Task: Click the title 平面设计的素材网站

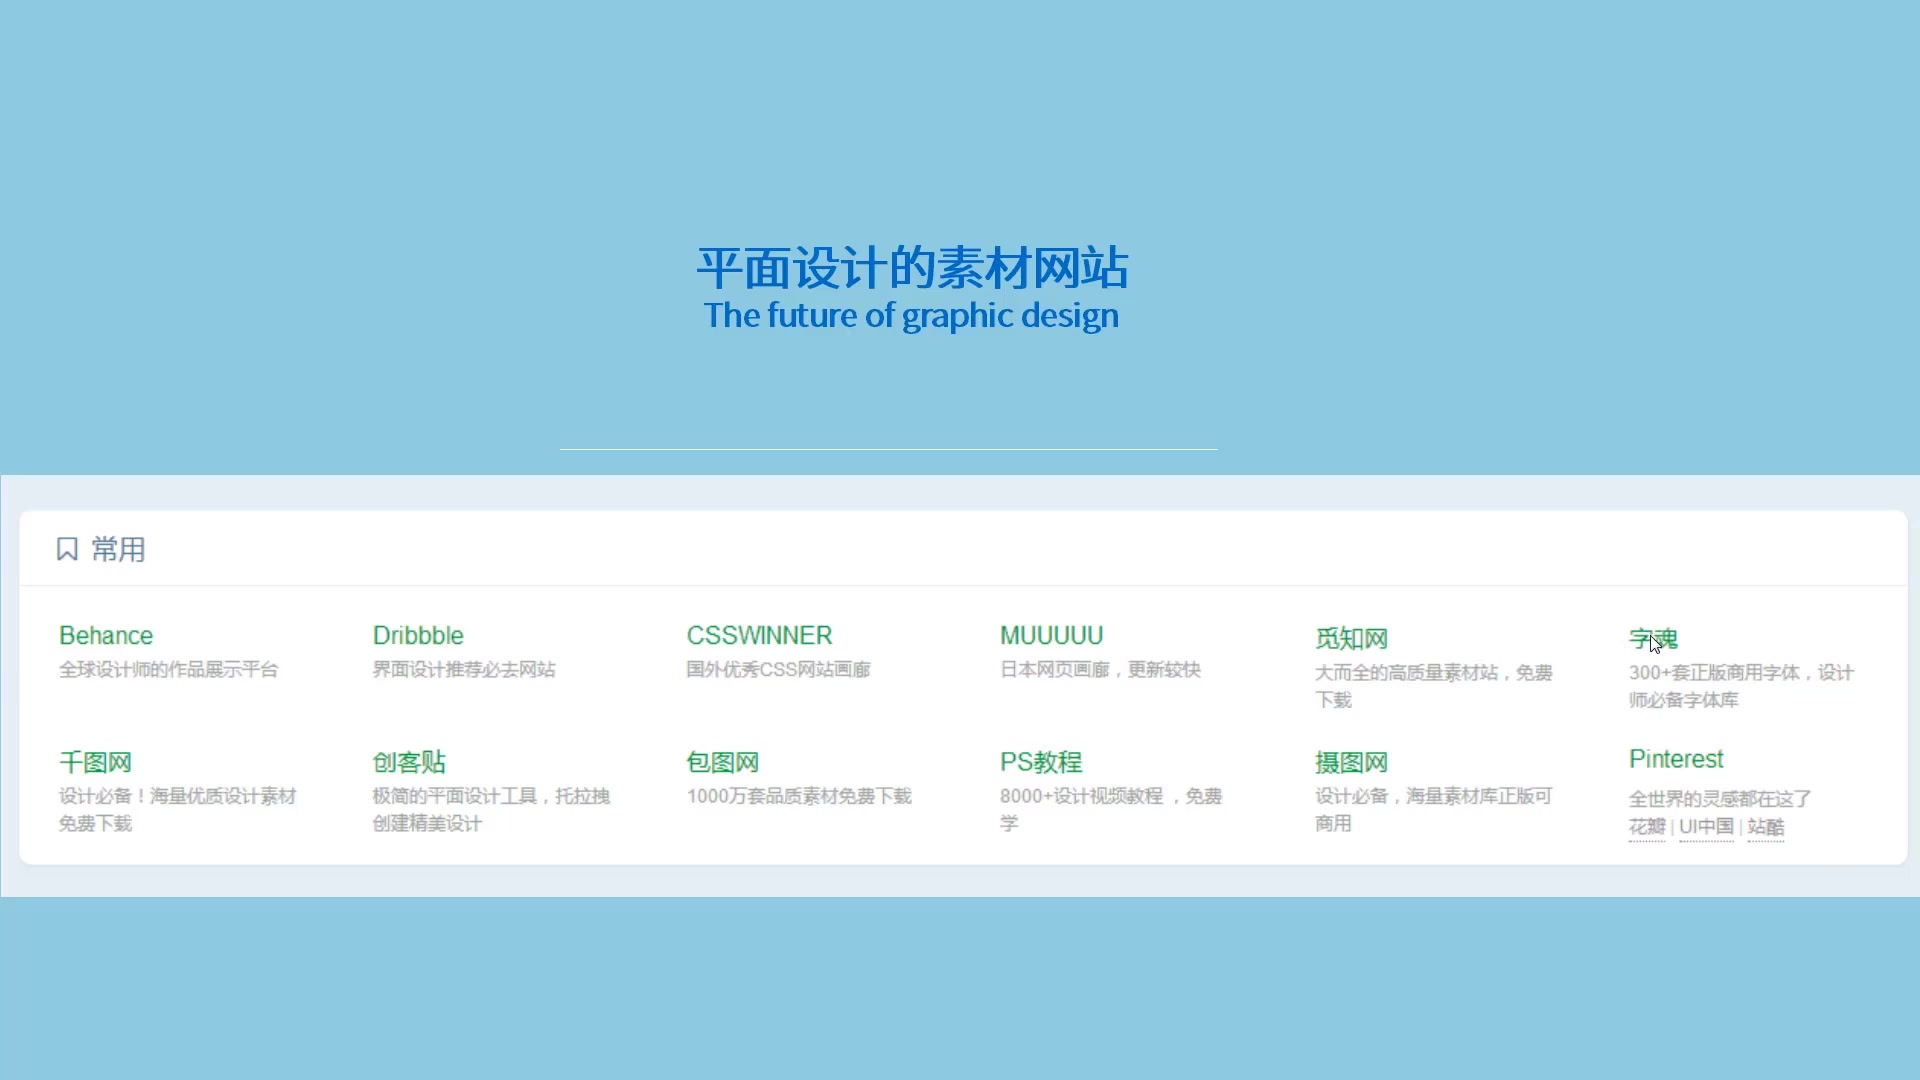Action: tap(912, 268)
